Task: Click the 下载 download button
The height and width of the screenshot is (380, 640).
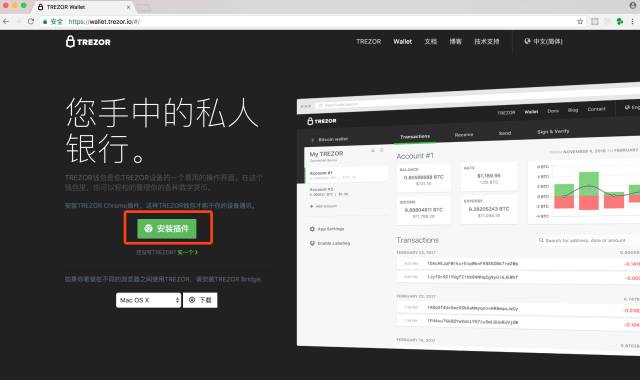Action: 200,300
